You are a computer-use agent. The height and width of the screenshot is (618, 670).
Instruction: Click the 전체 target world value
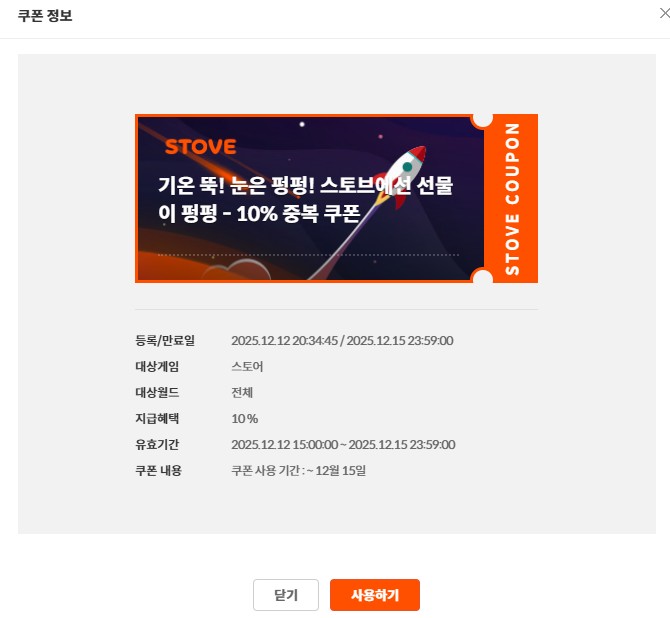[x=242, y=392]
